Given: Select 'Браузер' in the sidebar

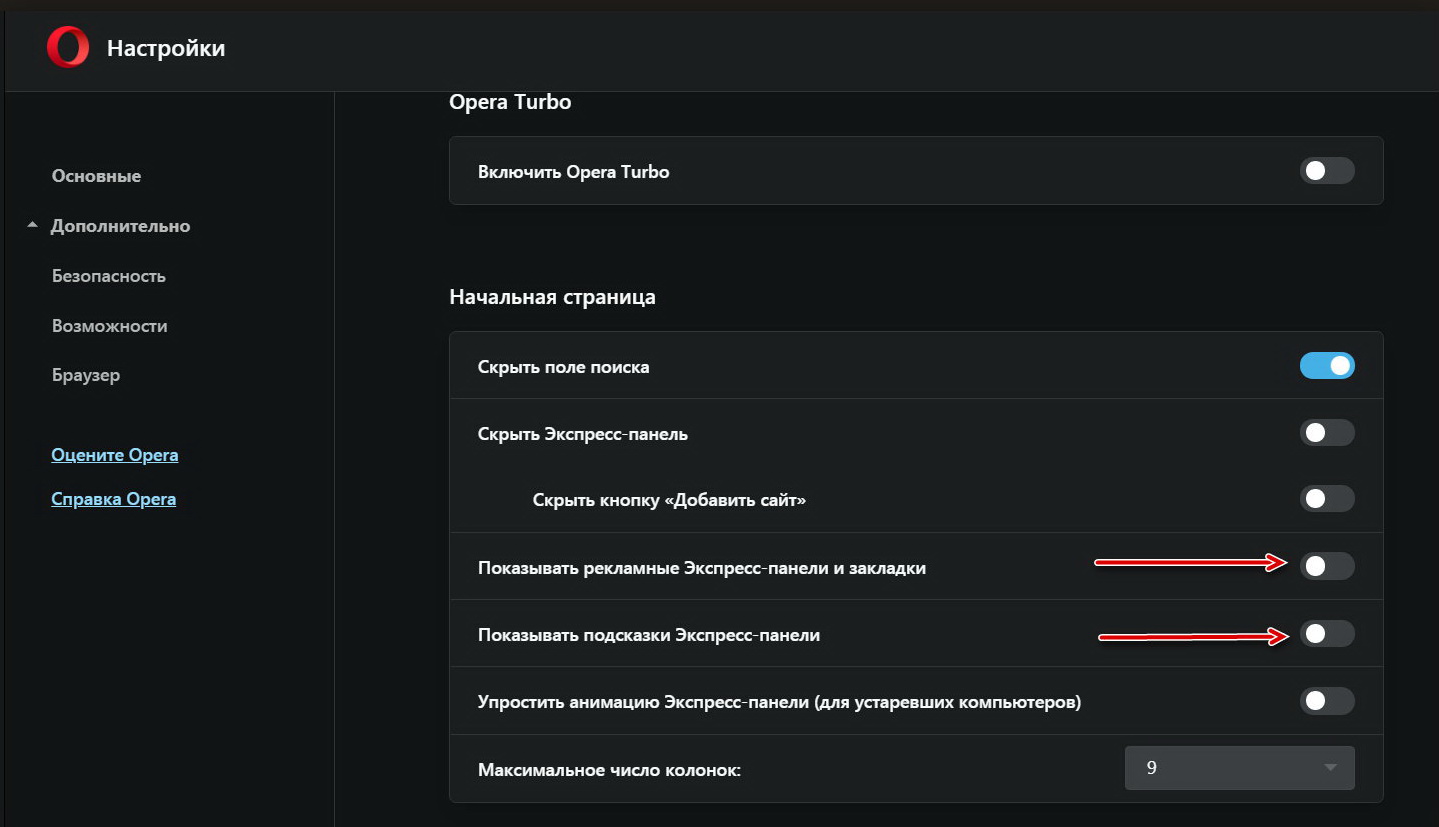Looking at the screenshot, I should 86,376.
